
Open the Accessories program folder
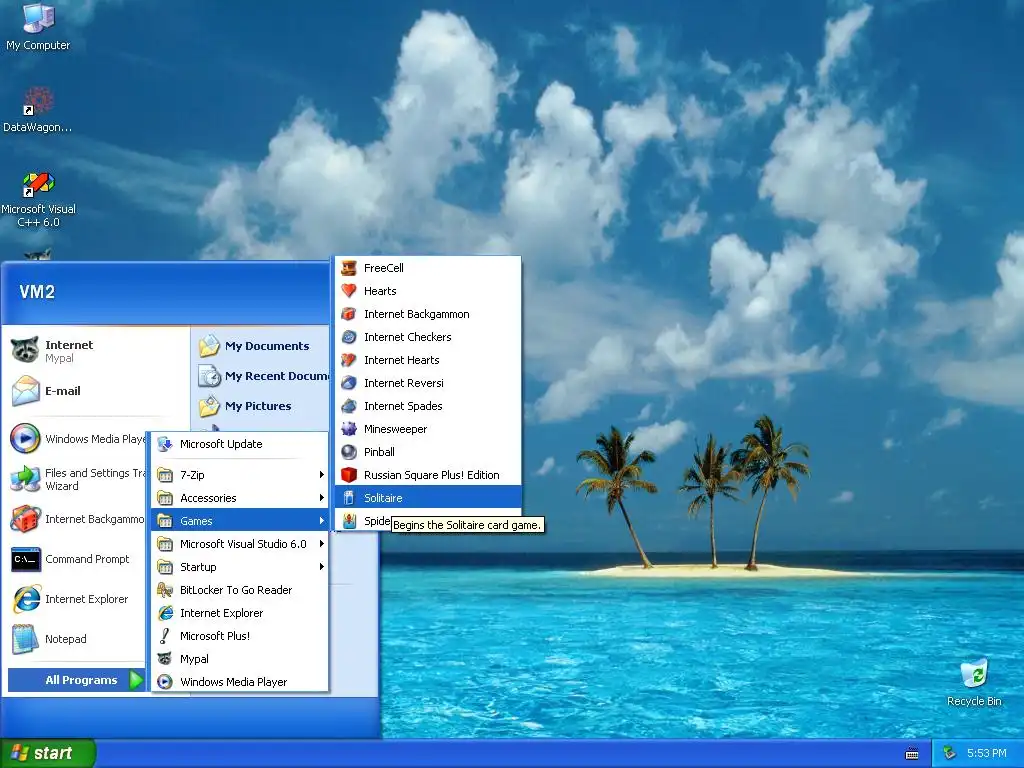coord(240,498)
